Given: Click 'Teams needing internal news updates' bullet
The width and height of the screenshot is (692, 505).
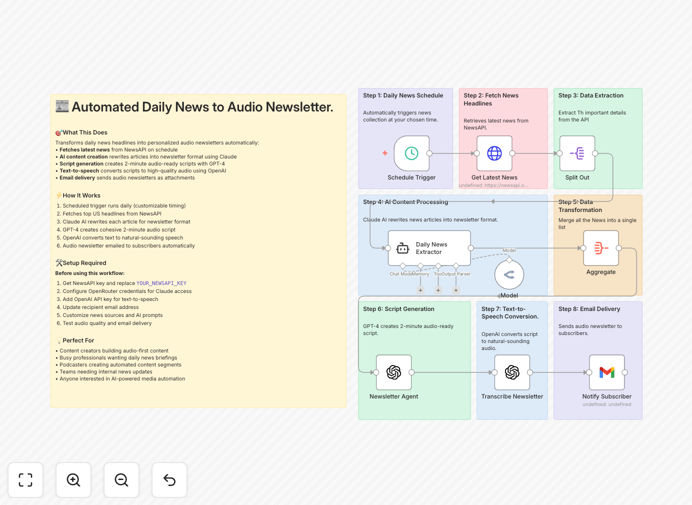Looking at the screenshot, I should click(106, 372).
